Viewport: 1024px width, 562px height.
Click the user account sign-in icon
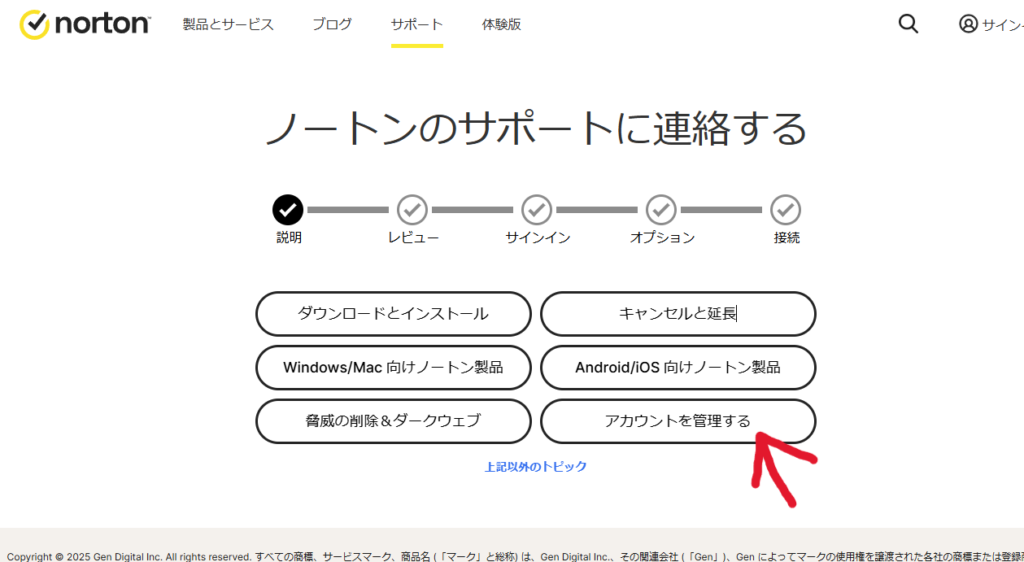pos(968,24)
